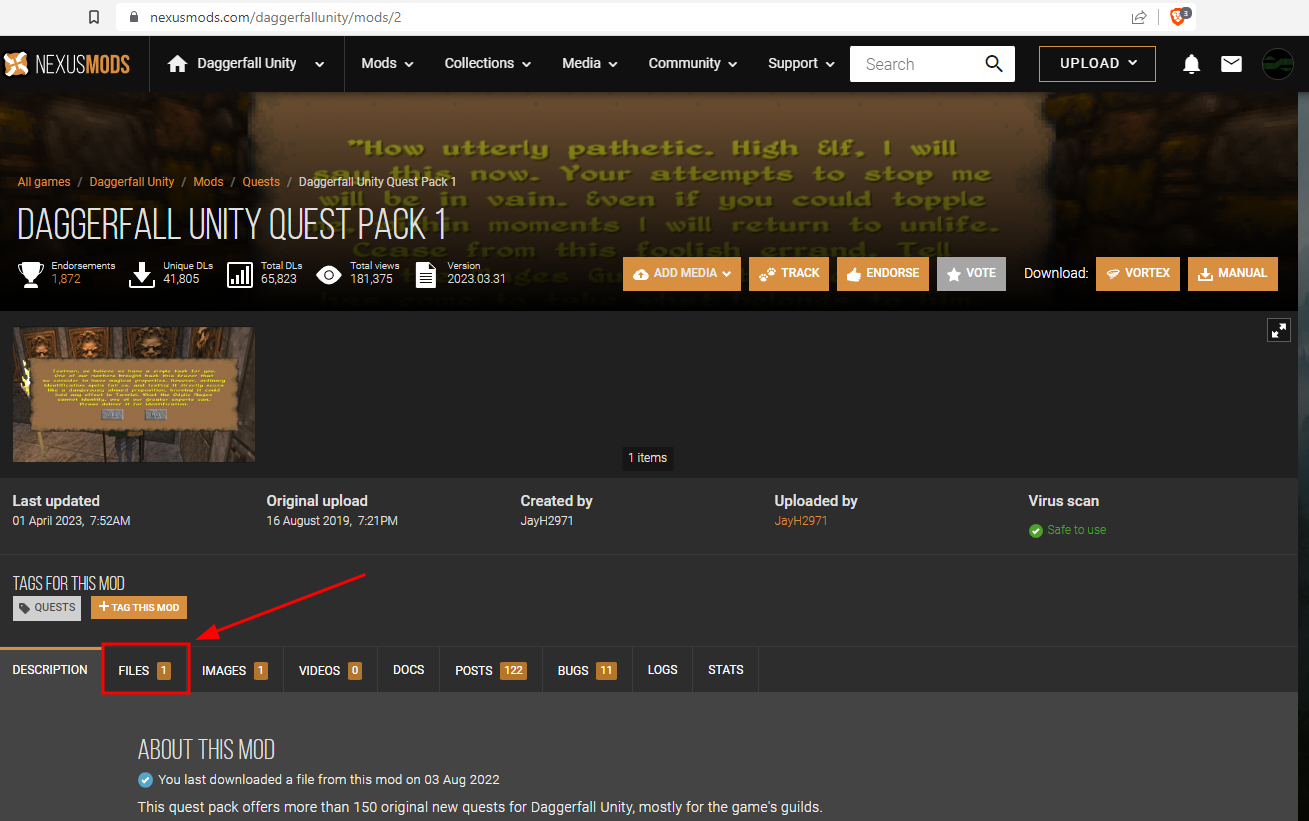Click the Total views eye icon
This screenshot has width=1309, height=821.
[x=329, y=274]
